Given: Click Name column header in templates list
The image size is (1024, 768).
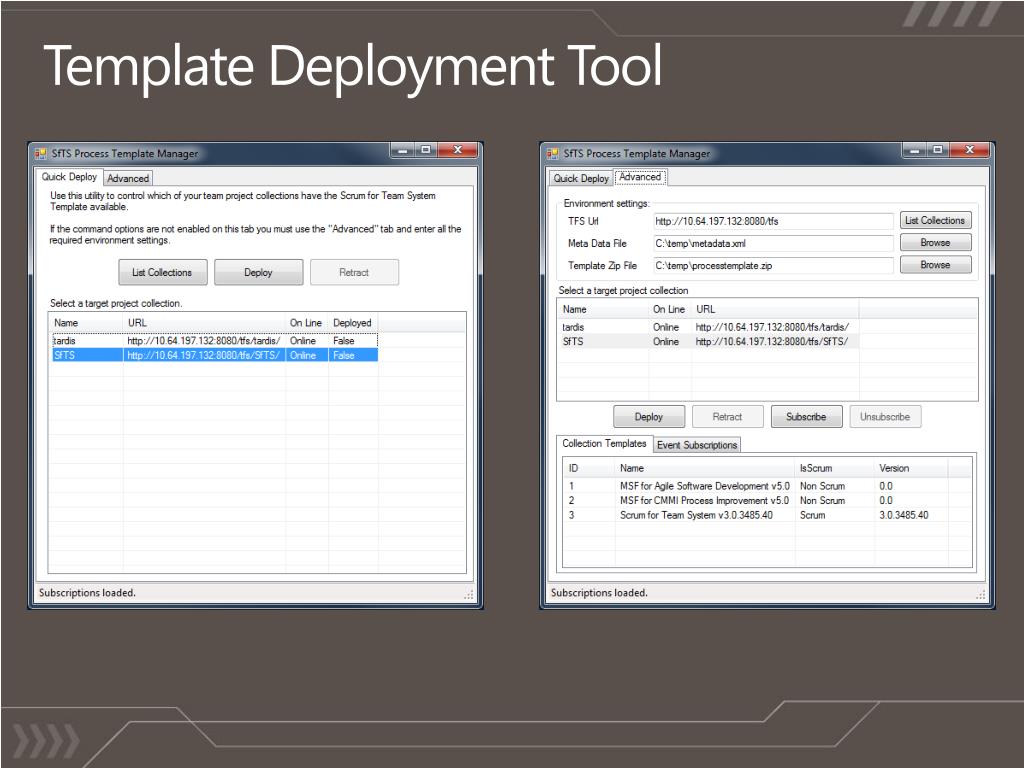Looking at the screenshot, I should [705, 468].
